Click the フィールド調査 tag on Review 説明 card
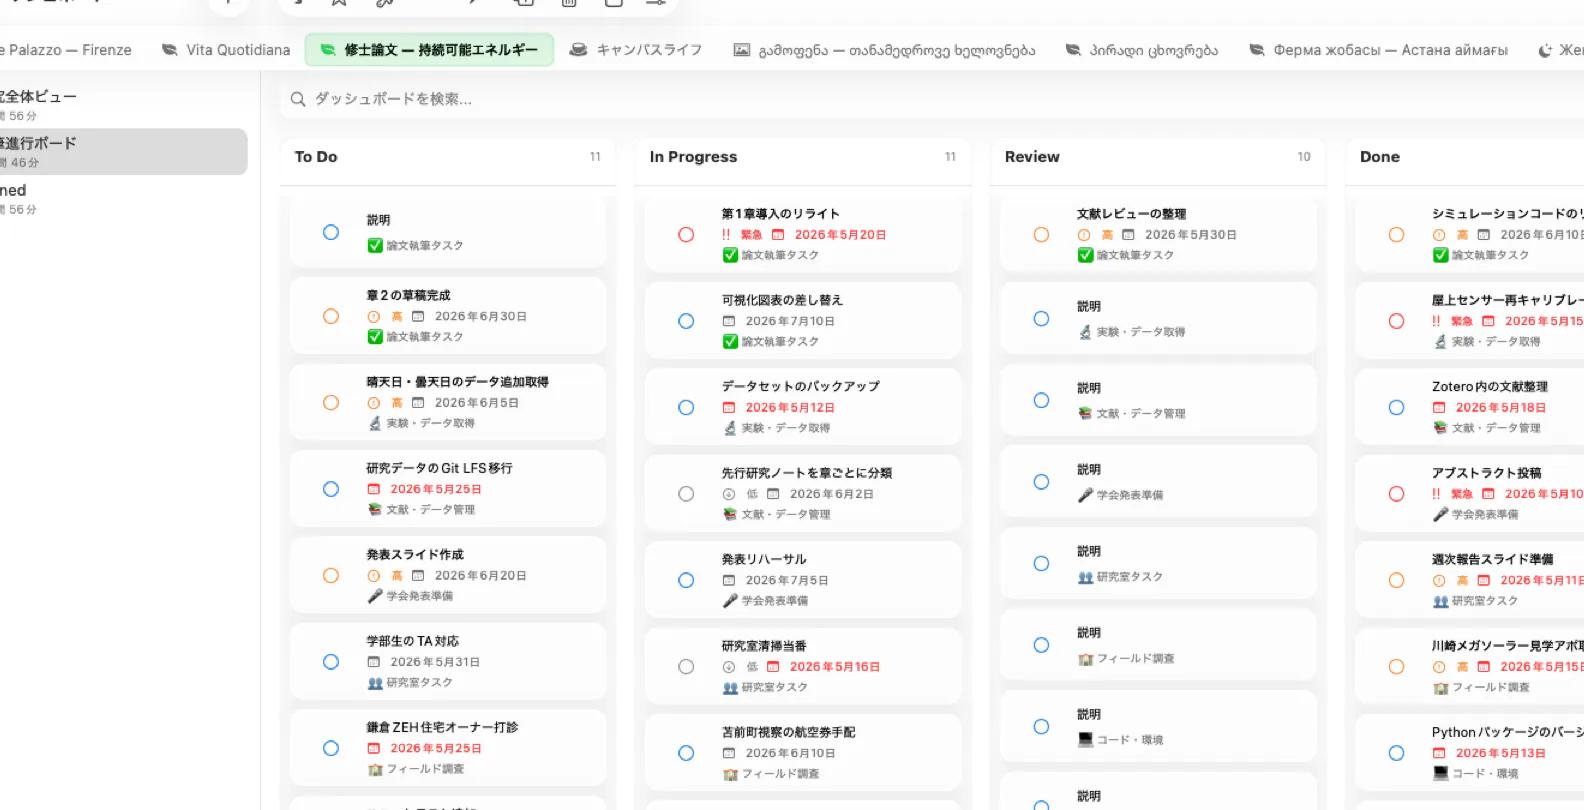Screen dimensions: 1584x810 click(1136, 659)
